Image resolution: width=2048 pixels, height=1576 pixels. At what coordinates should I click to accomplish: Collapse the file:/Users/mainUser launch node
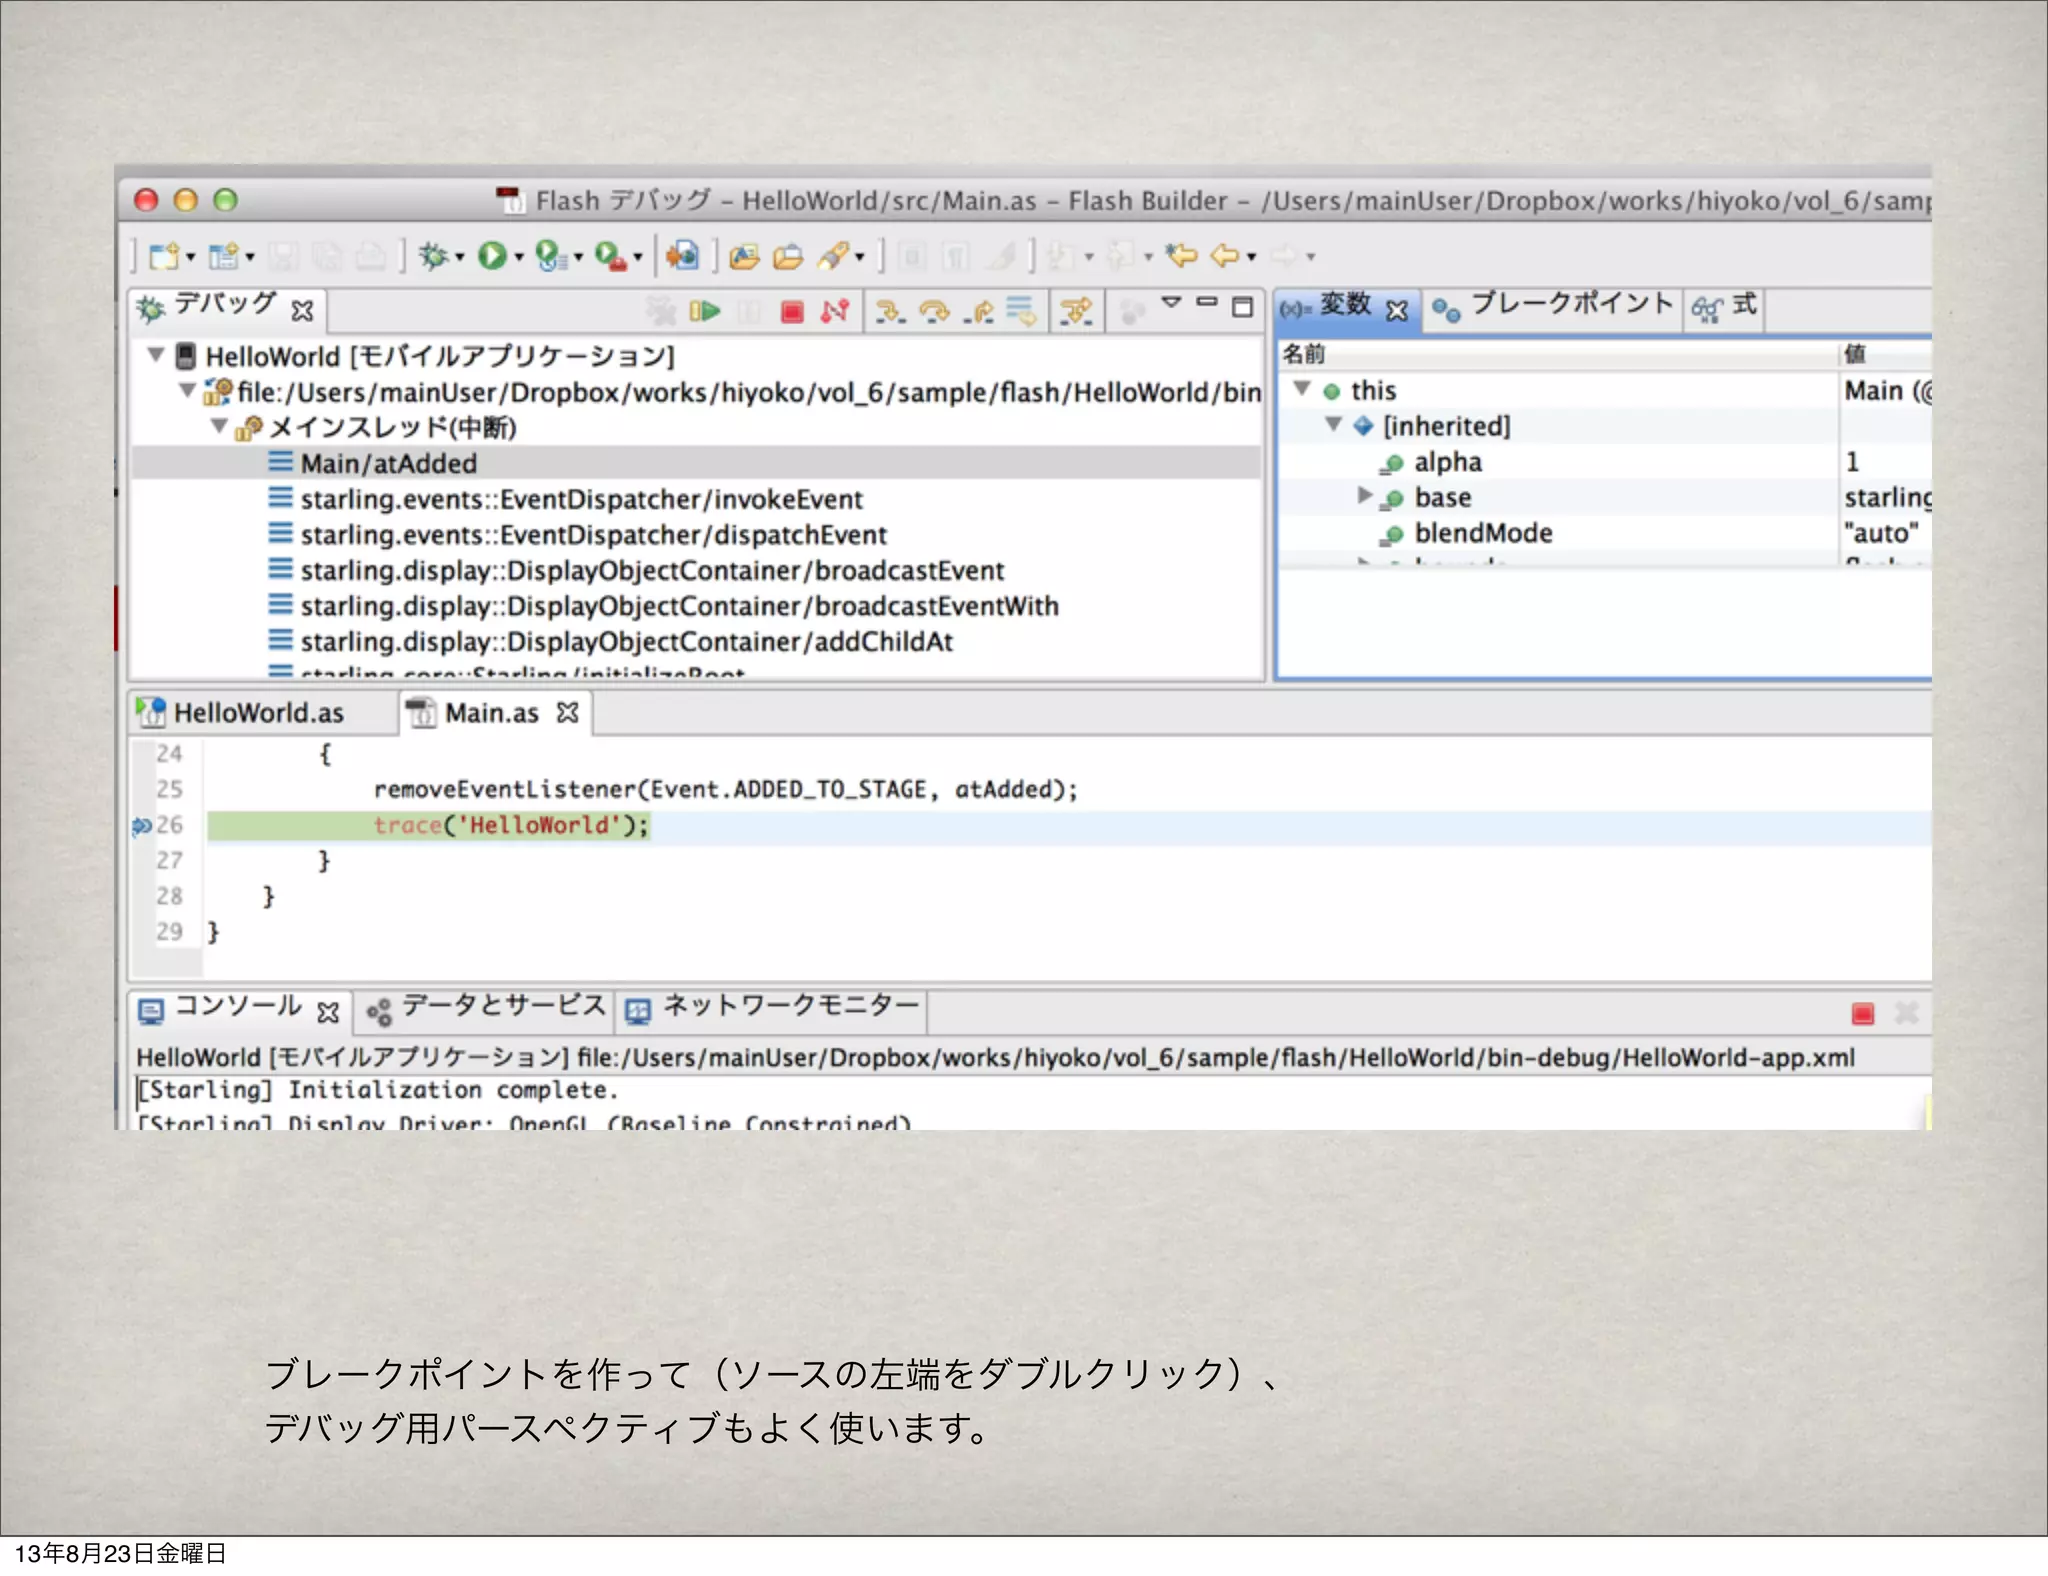point(187,390)
